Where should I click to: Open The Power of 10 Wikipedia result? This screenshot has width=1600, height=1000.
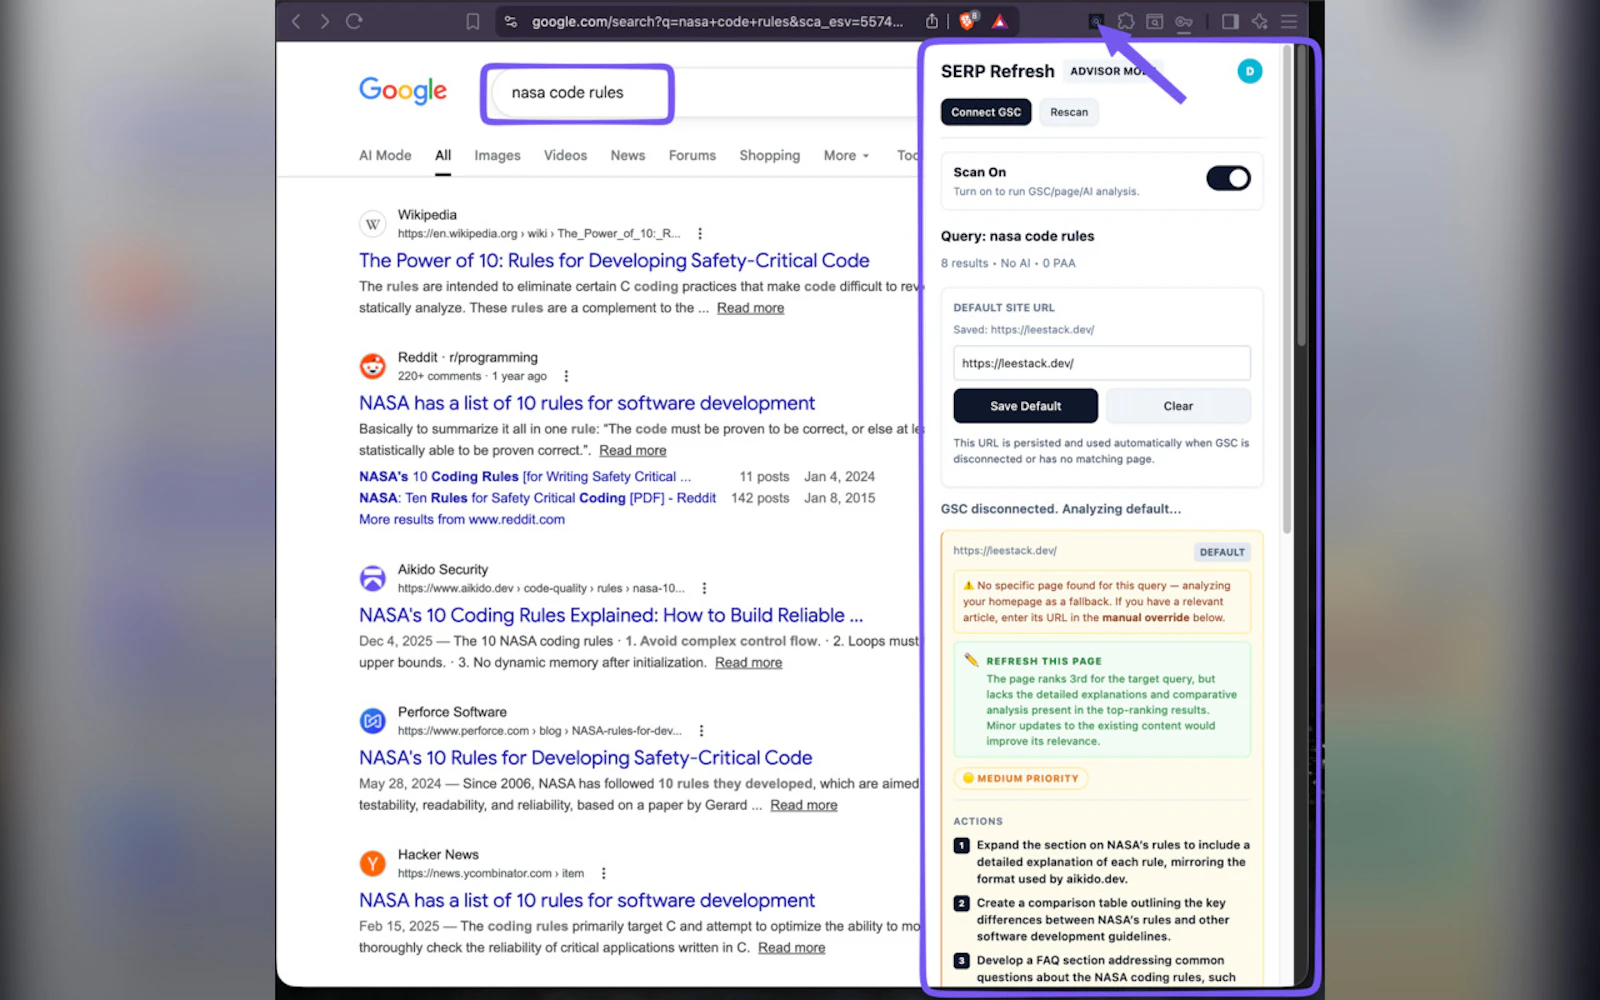click(614, 260)
